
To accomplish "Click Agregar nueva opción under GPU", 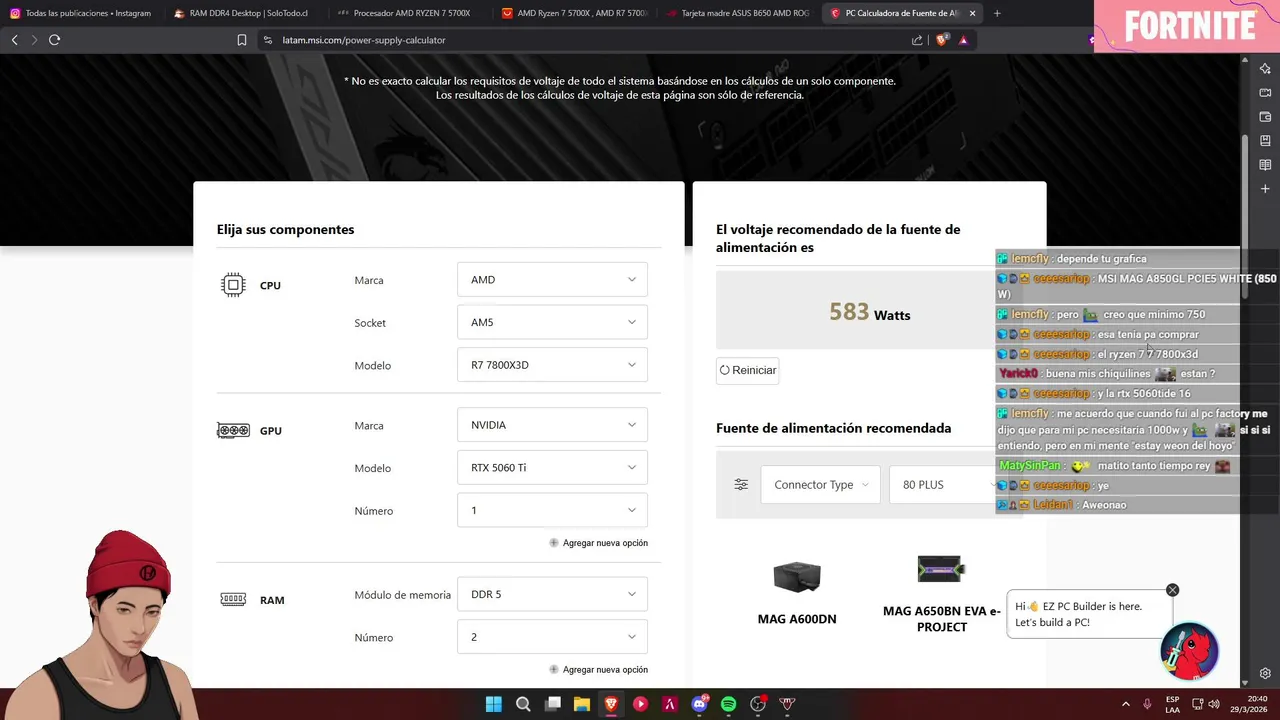I will pos(598,543).
